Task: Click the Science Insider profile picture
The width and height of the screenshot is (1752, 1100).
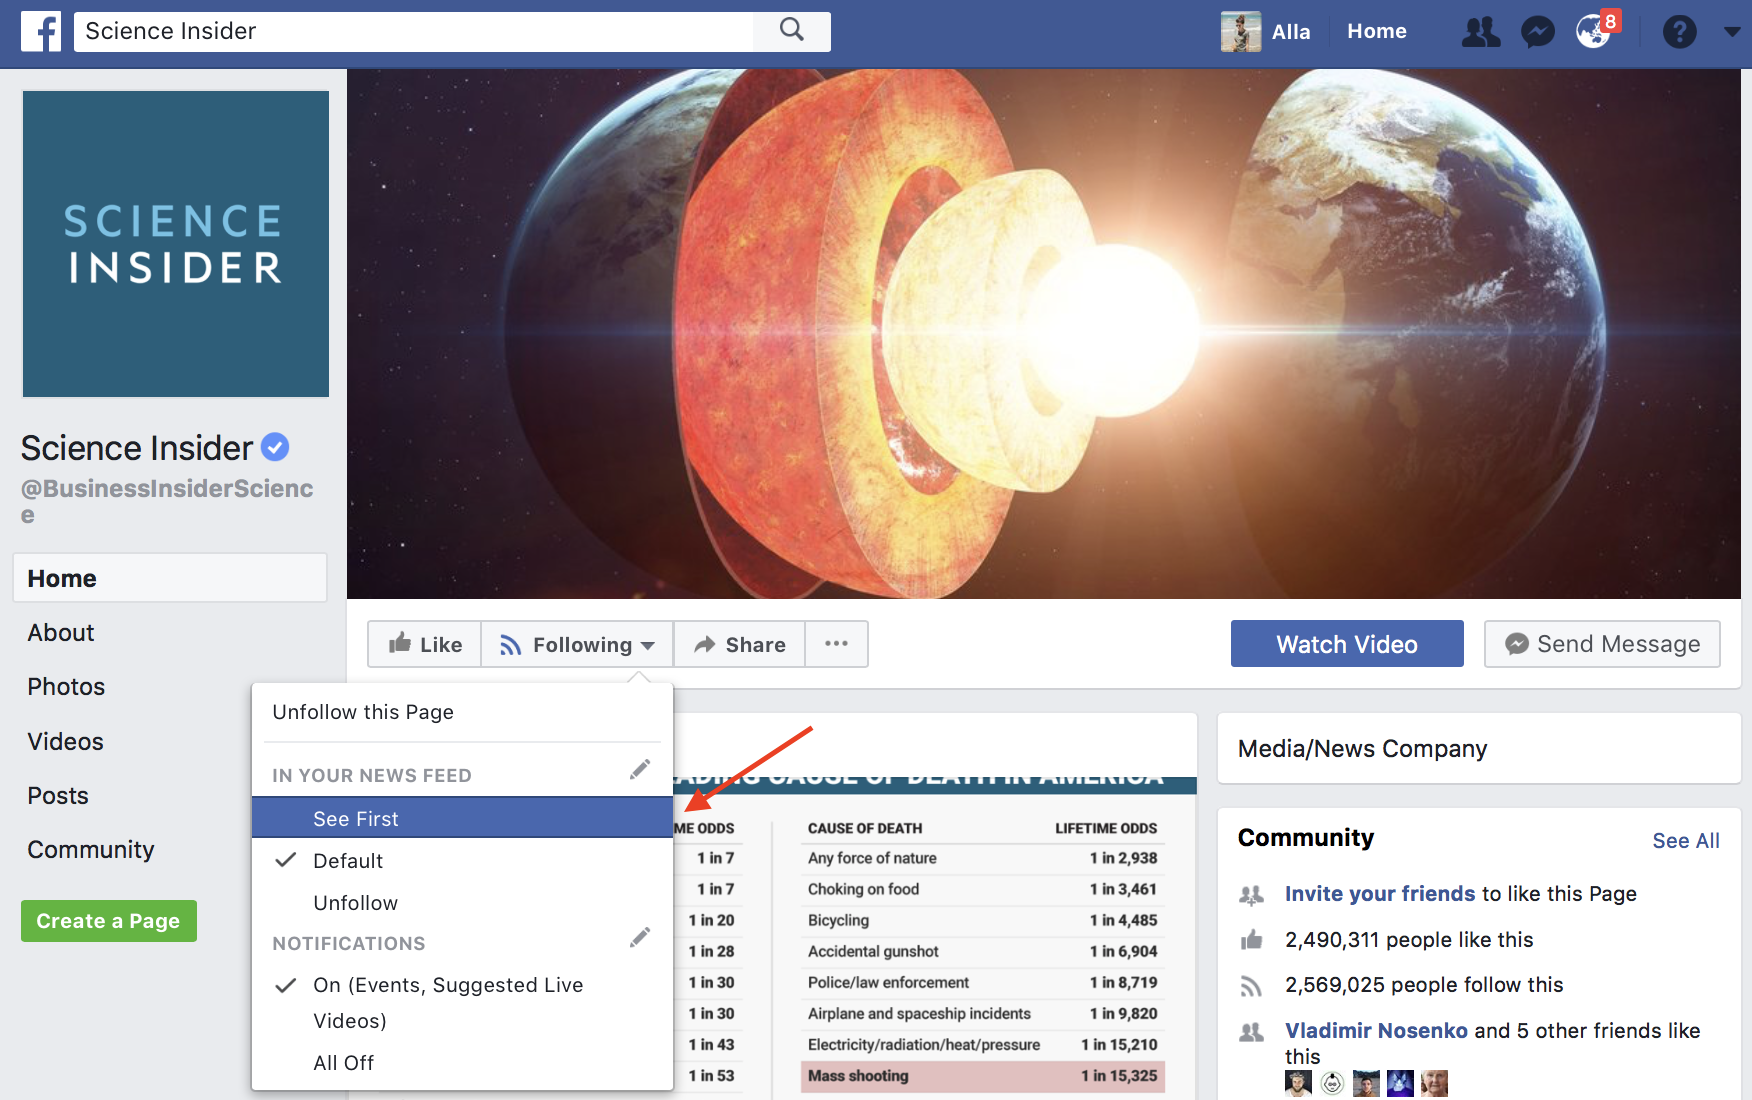Action: tap(176, 244)
